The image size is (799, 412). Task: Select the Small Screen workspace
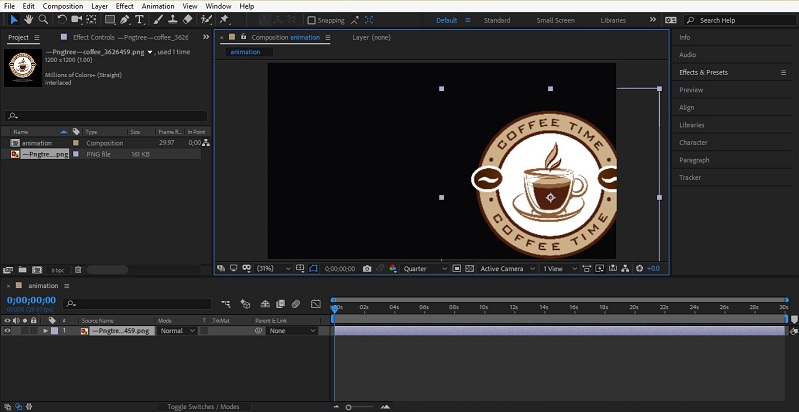click(555, 20)
